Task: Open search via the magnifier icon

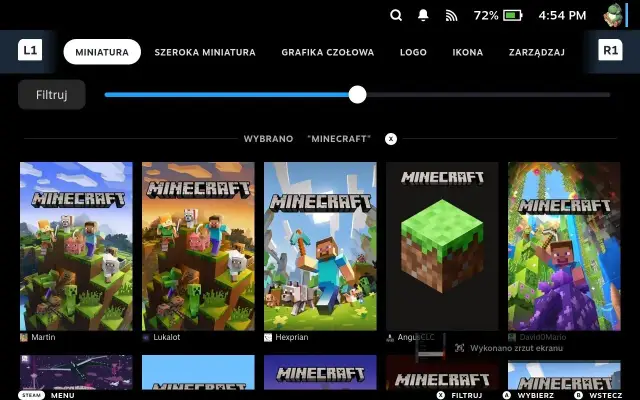Action: (x=396, y=16)
